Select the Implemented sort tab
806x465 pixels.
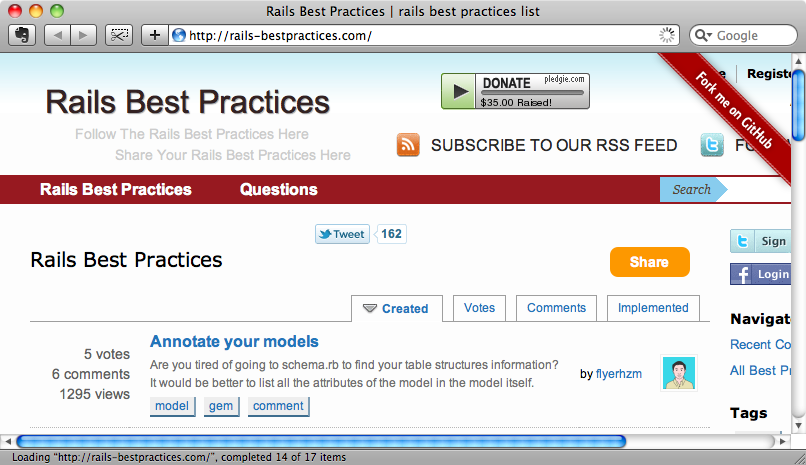(x=653, y=308)
